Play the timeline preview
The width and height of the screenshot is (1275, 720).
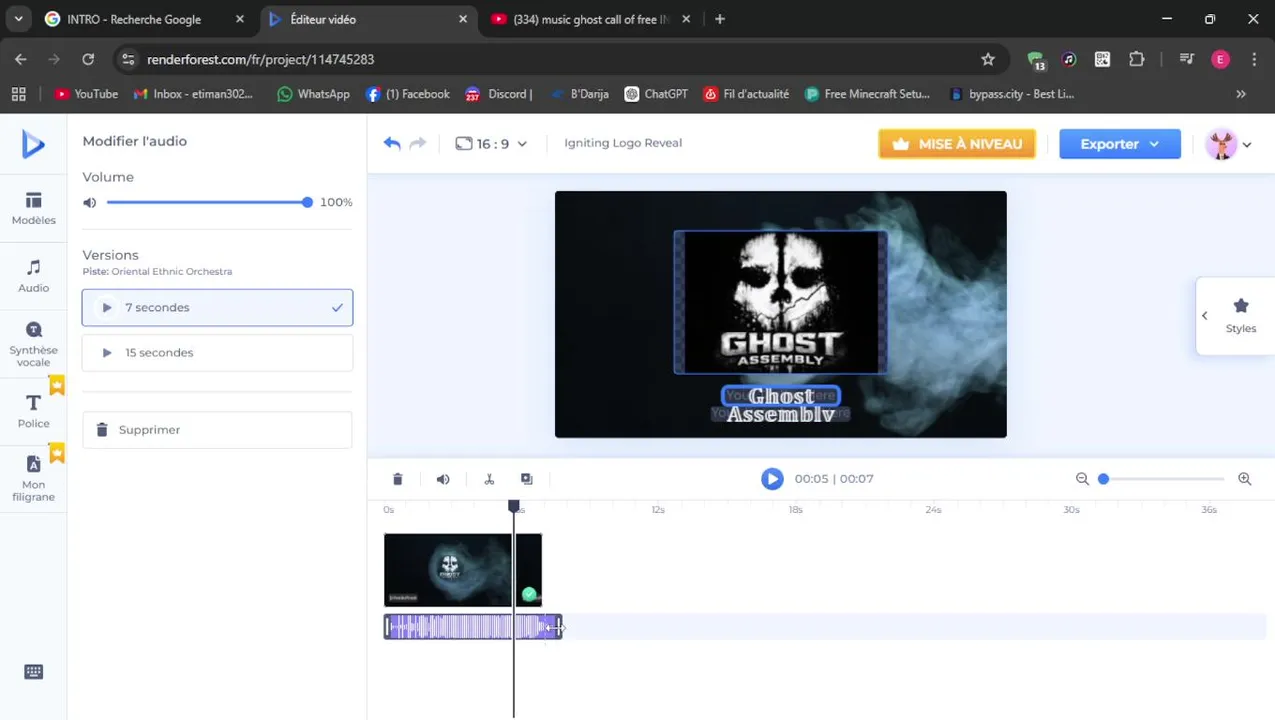(x=772, y=479)
